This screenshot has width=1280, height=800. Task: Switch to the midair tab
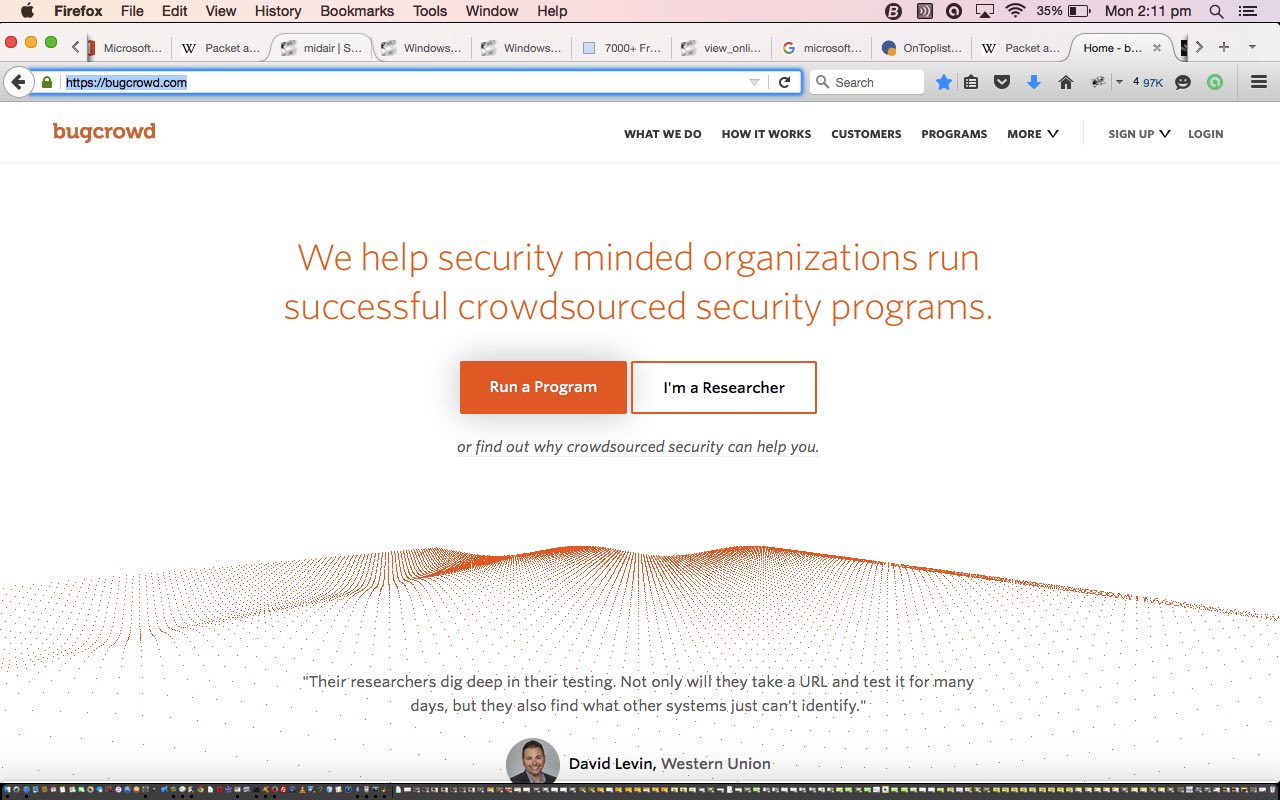[x=322, y=47]
